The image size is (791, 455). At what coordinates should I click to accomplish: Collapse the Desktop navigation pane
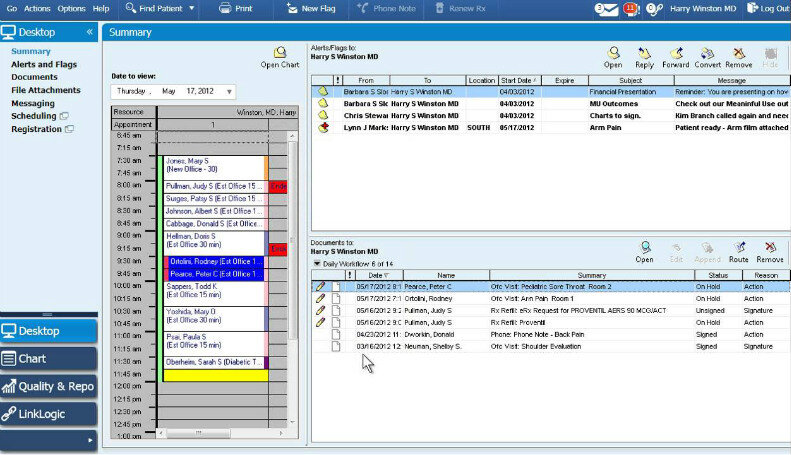(89, 32)
